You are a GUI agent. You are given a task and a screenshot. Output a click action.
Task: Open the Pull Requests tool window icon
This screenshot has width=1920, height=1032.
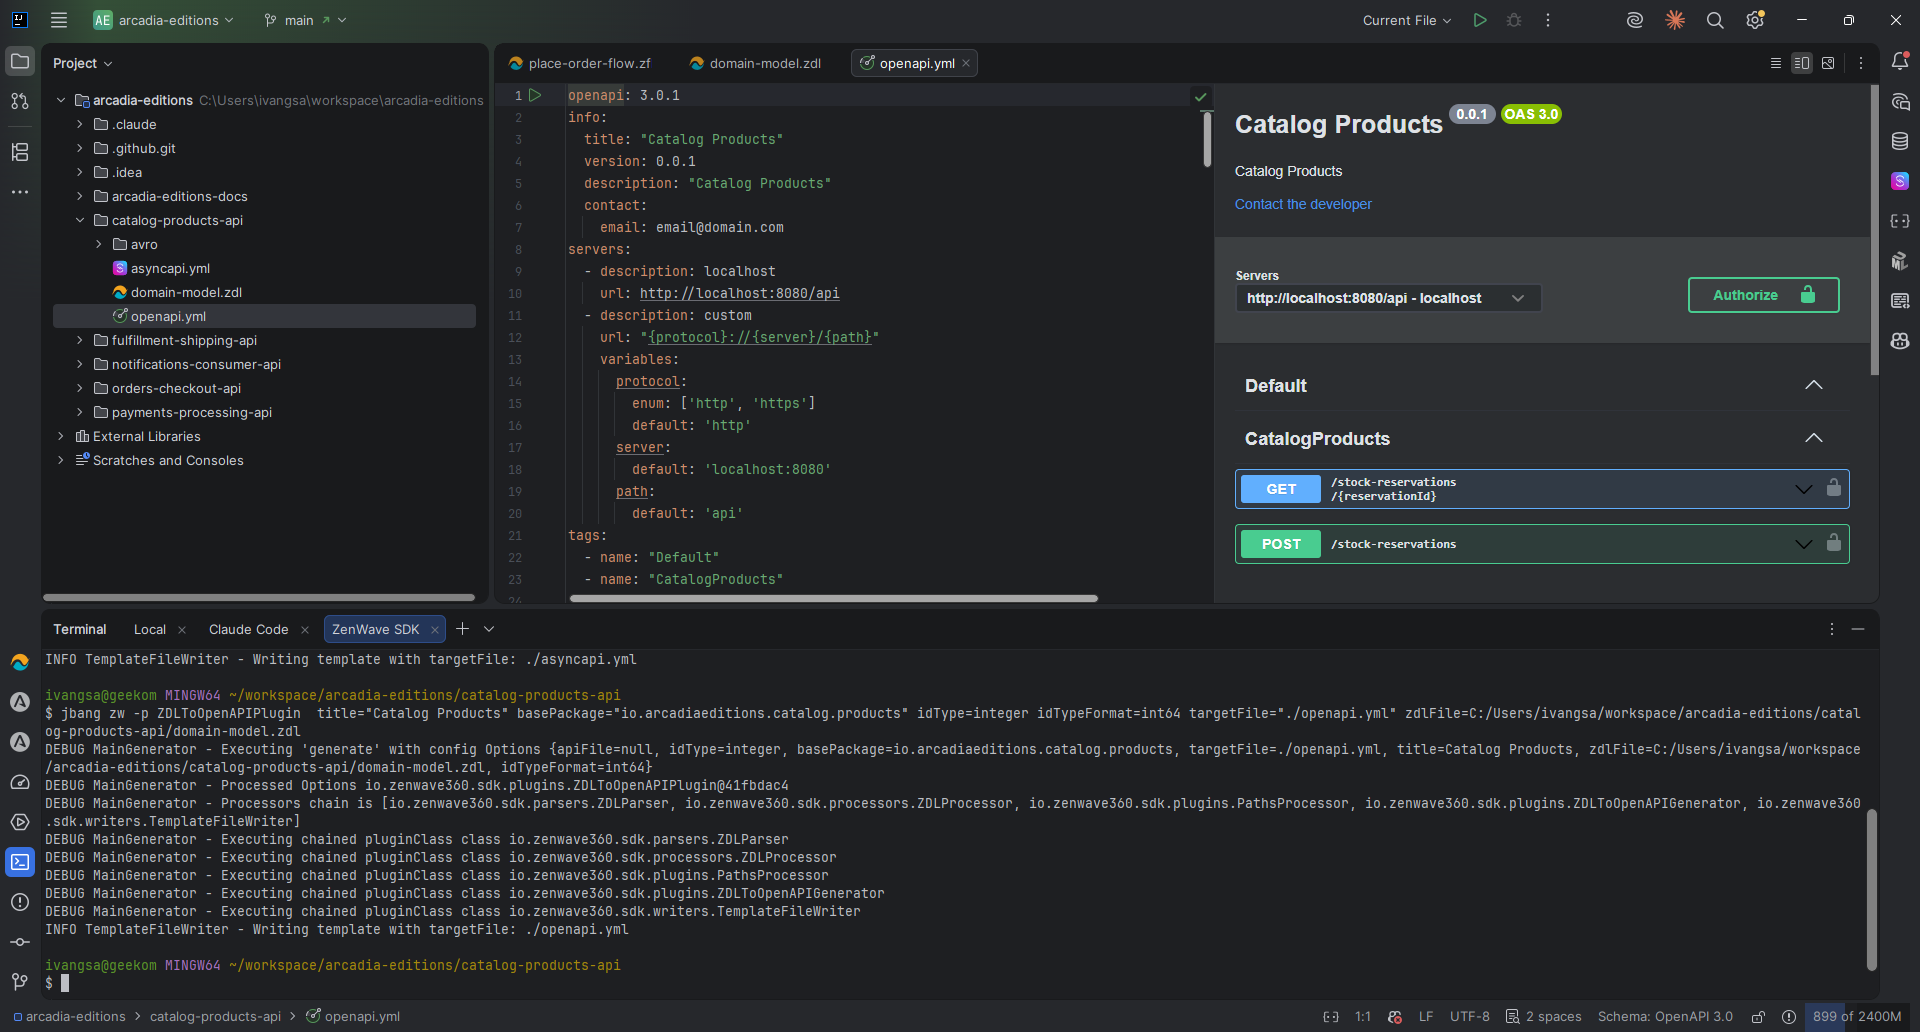click(20, 101)
